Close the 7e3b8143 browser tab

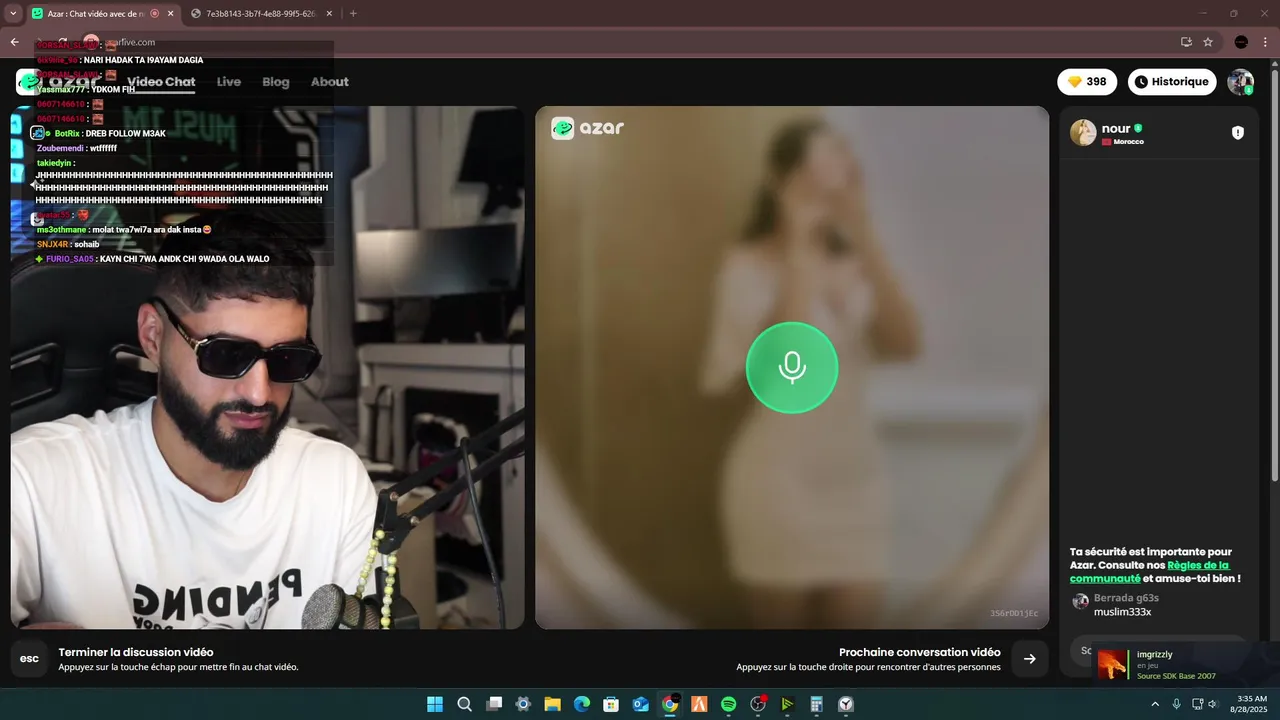pyautogui.click(x=329, y=14)
